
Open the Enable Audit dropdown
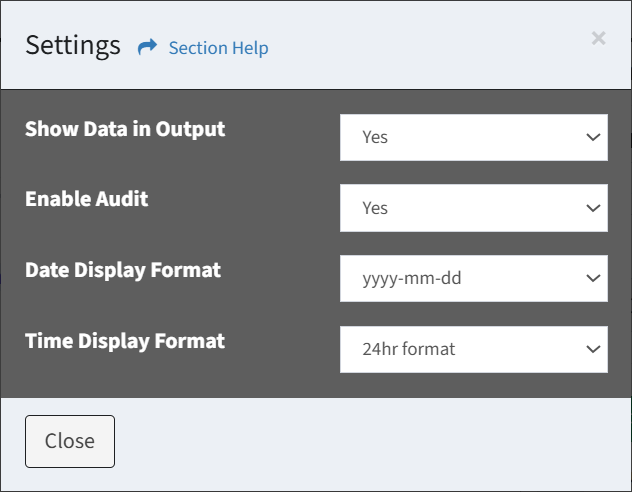[x=474, y=208]
